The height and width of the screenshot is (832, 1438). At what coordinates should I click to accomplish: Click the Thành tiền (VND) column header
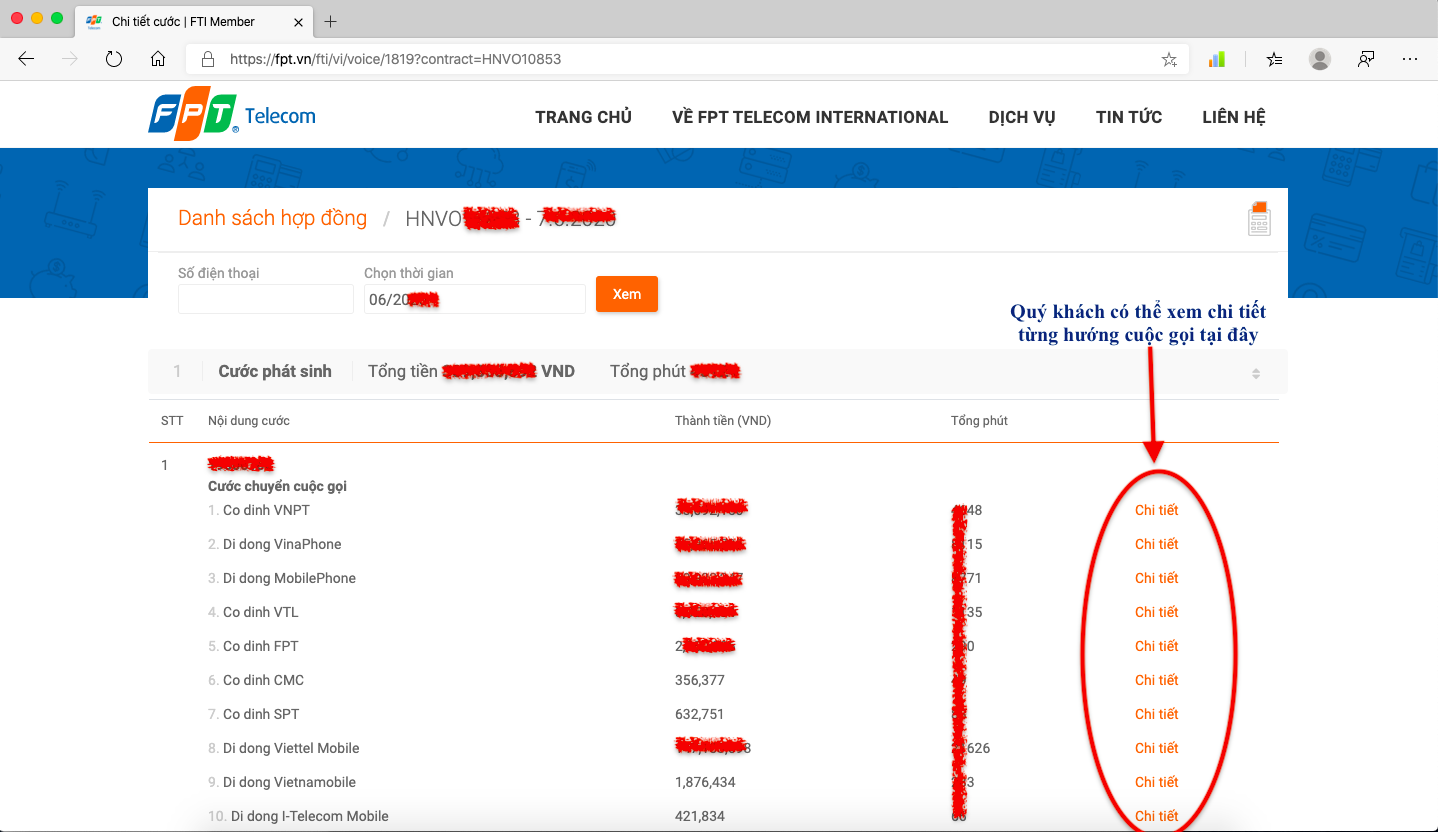pos(723,421)
